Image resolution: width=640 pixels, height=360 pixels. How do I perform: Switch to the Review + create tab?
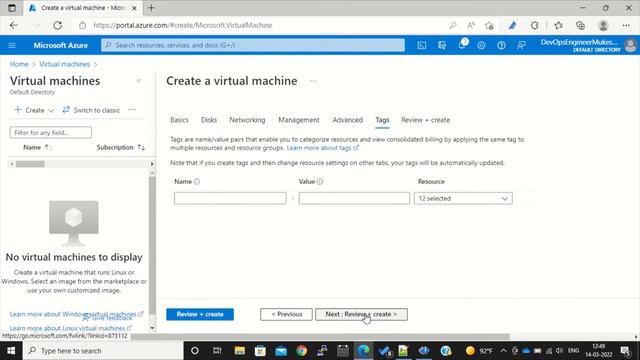[425, 120]
